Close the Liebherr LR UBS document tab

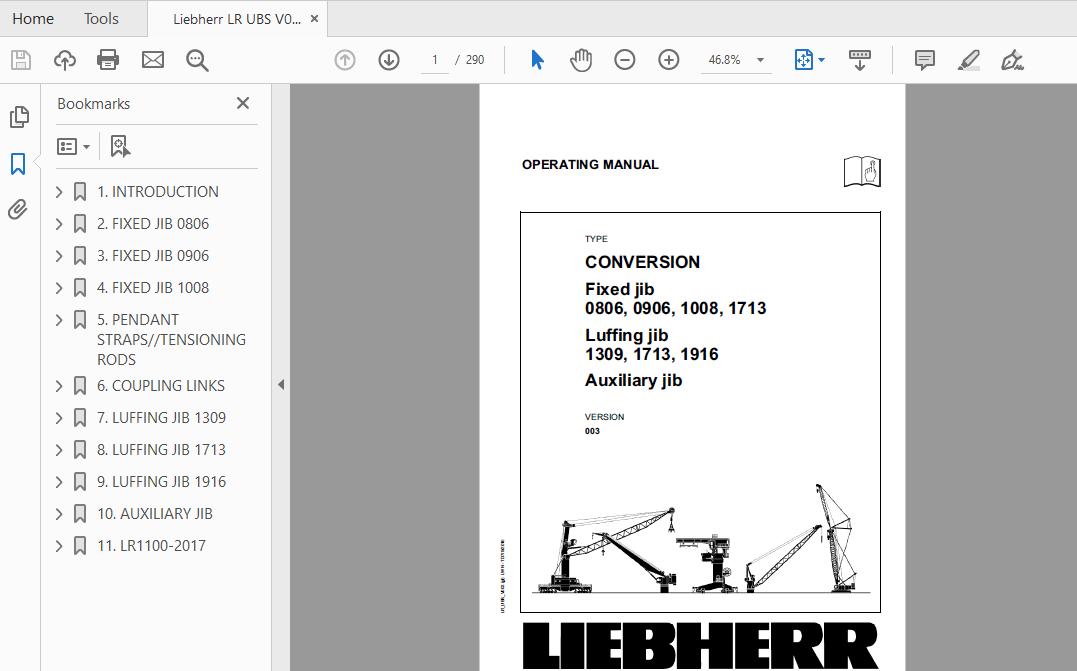click(x=314, y=19)
